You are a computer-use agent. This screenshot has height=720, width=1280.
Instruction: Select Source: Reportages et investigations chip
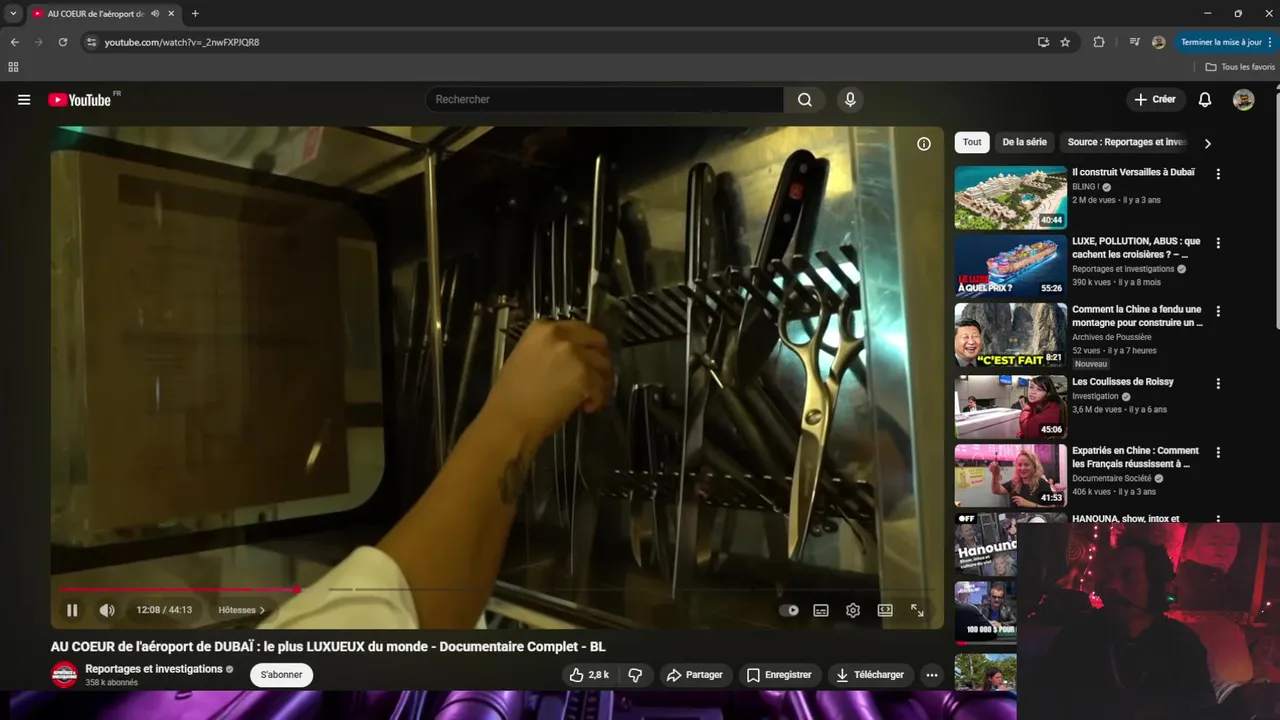tap(1127, 142)
